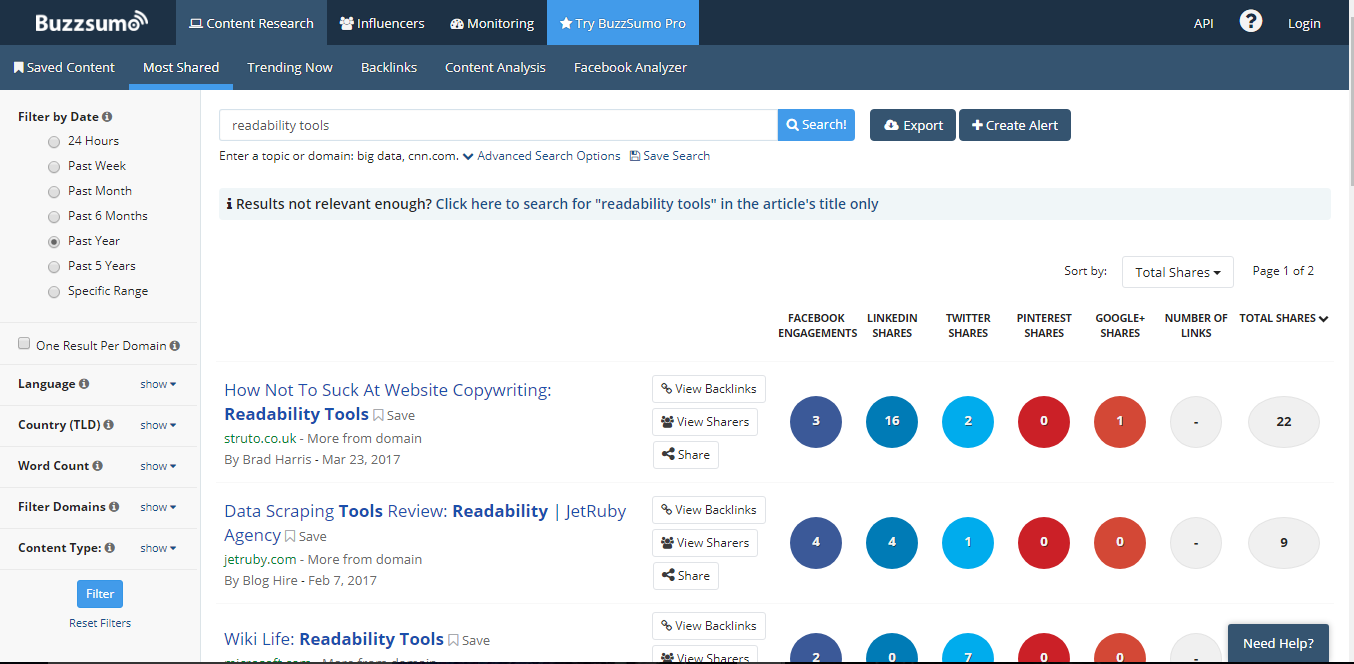Click the Save Search link
The height and width of the screenshot is (664, 1354).
pos(670,156)
